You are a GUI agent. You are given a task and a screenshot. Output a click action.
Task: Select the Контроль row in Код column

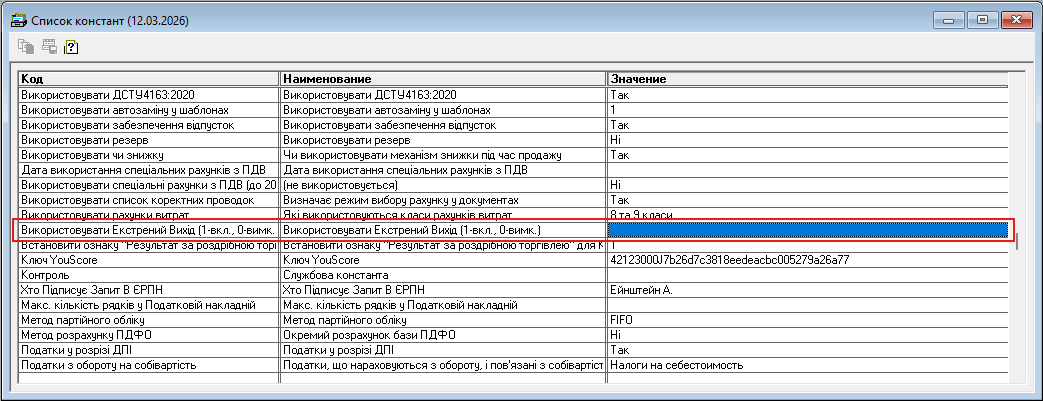pos(148,275)
